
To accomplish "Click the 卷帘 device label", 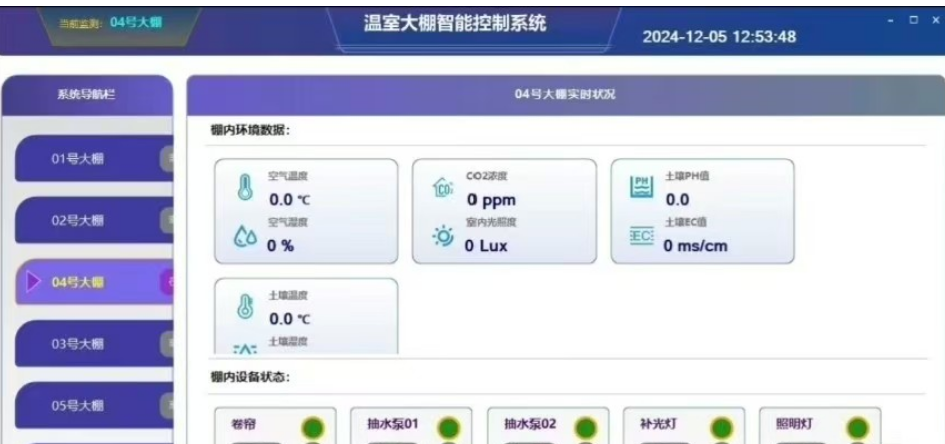I will [244, 424].
